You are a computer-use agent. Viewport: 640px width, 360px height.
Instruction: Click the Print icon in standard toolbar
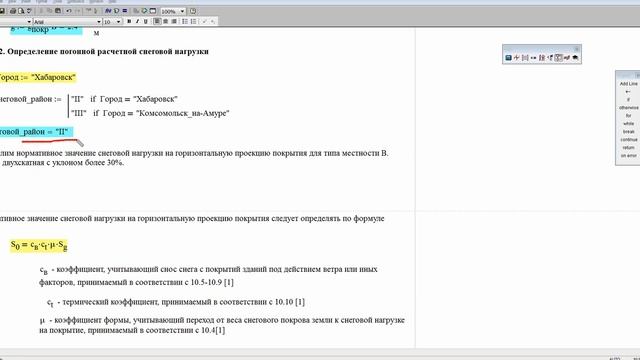(x=13, y=11)
